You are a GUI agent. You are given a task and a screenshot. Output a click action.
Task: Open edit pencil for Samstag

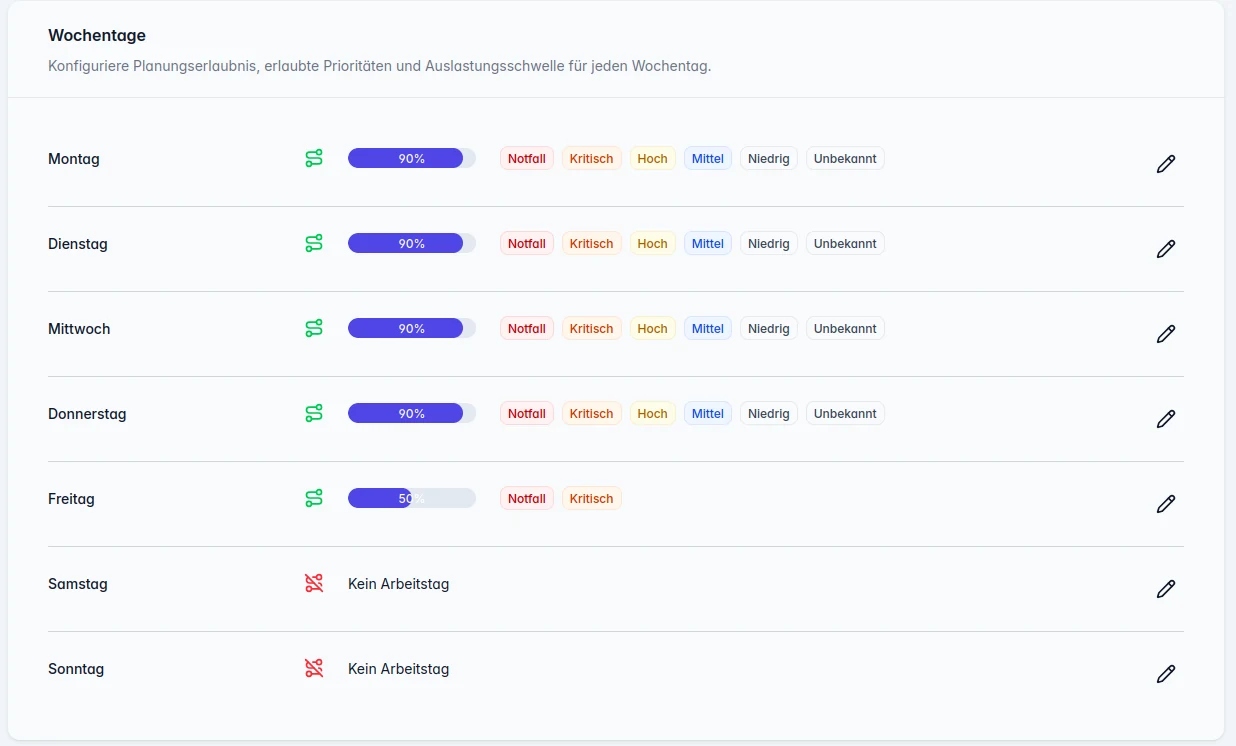1165,589
